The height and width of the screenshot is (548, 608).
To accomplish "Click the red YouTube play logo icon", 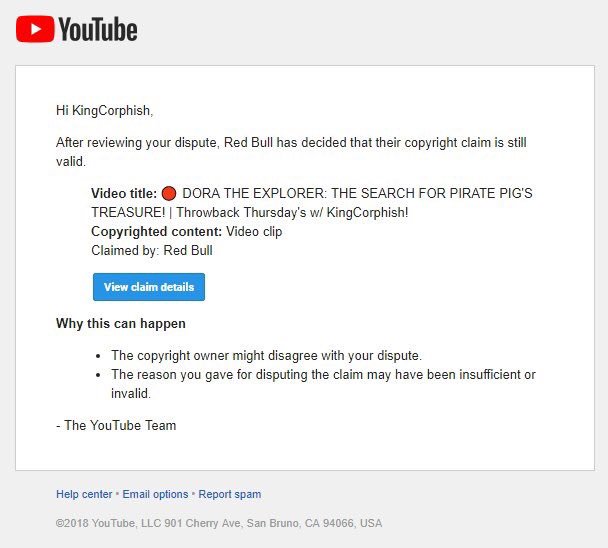I will (35, 29).
